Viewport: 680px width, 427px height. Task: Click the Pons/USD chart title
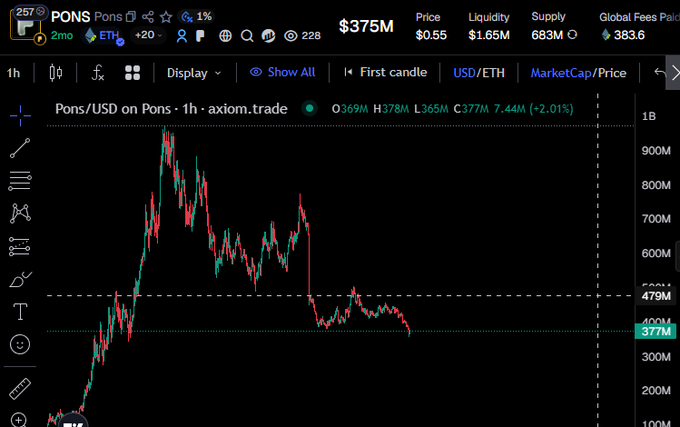[171, 108]
